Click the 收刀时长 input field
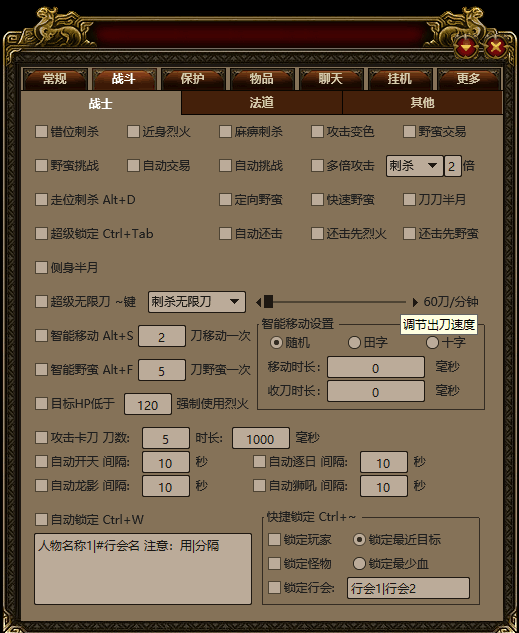This screenshot has height=633, width=519. pyautogui.click(x=376, y=391)
